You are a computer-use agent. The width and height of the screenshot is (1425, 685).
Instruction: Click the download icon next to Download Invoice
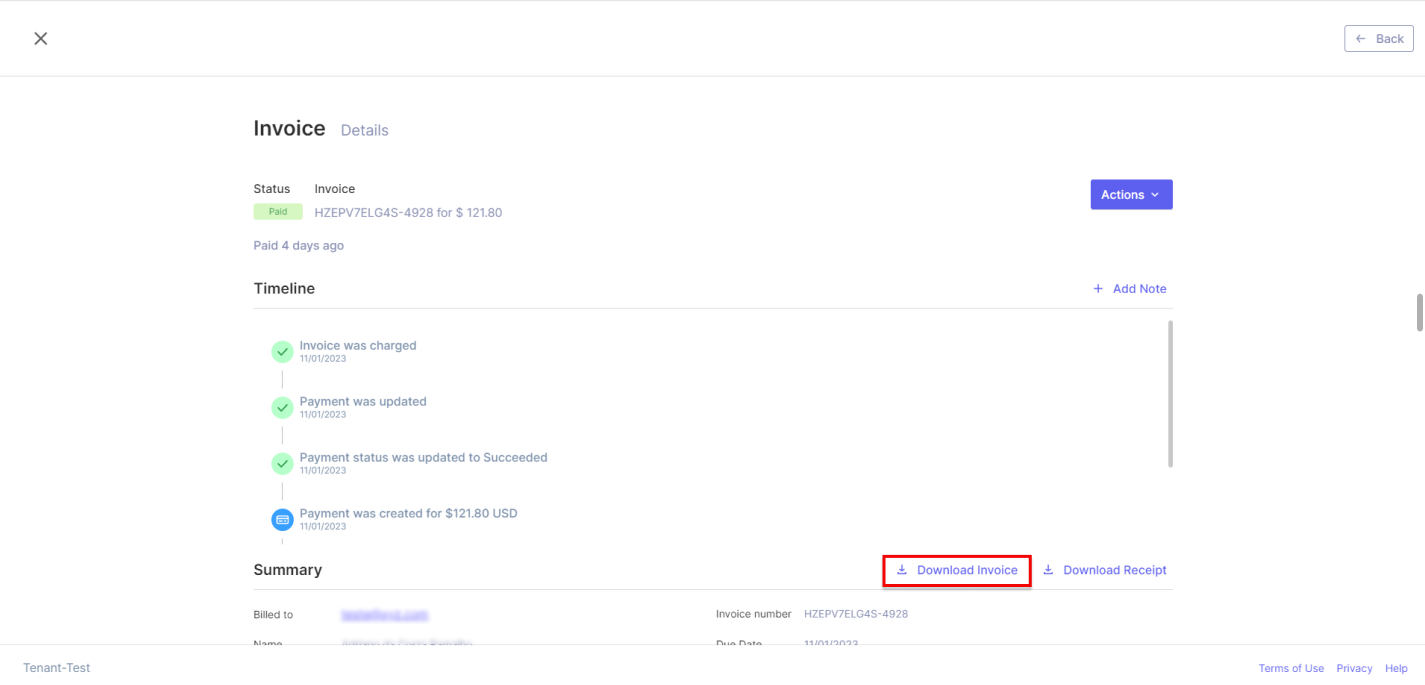902,570
